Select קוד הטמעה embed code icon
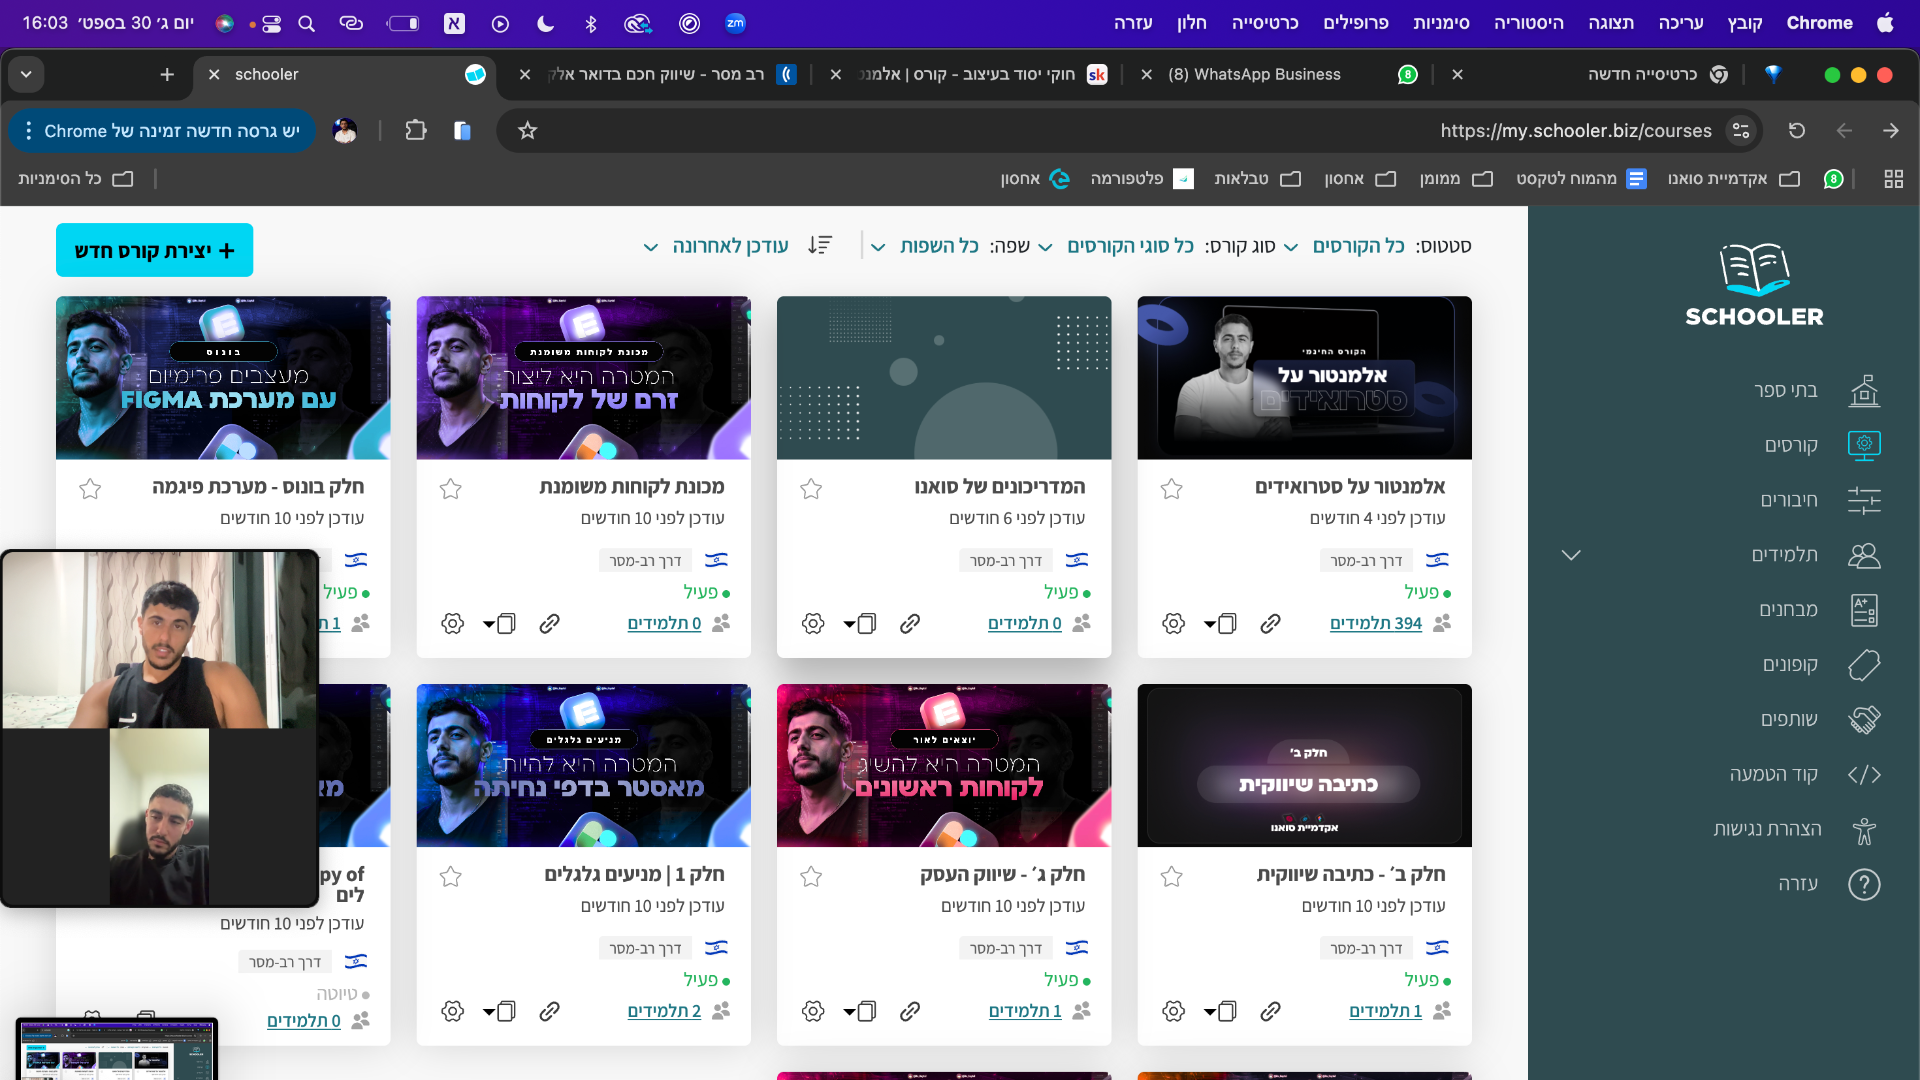This screenshot has height=1080, width=1920. click(x=1864, y=775)
